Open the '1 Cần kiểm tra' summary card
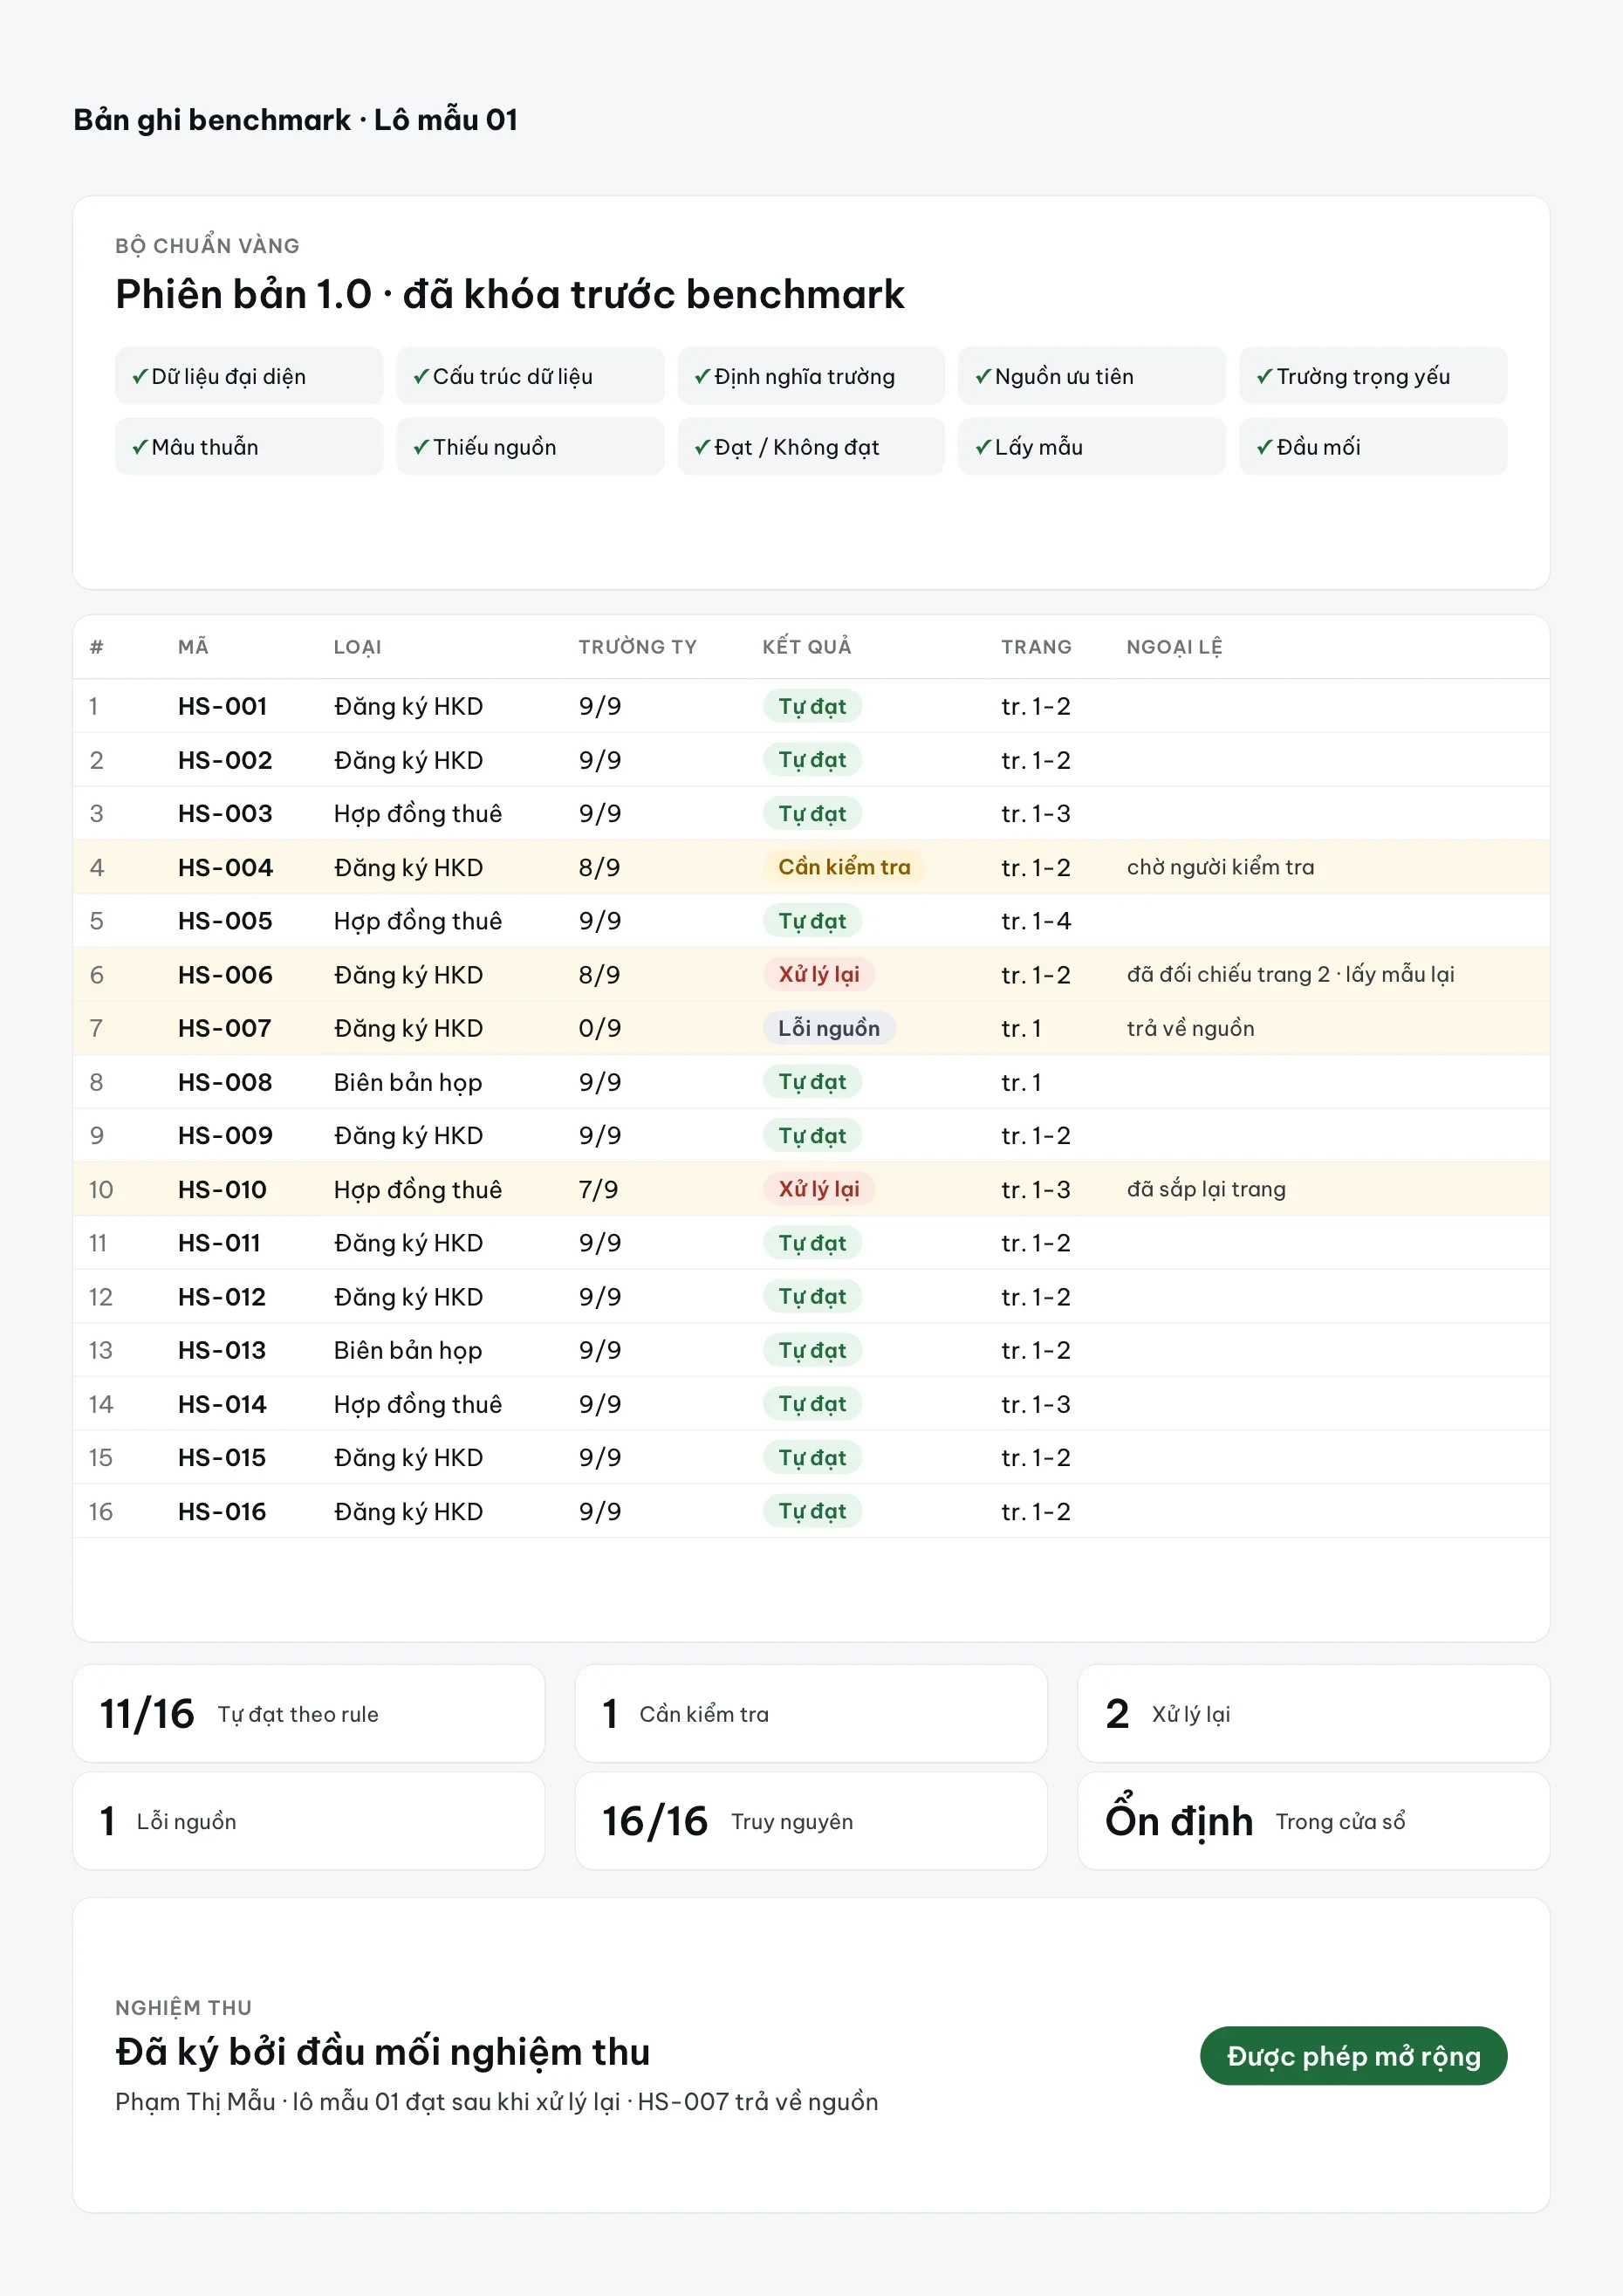 click(x=811, y=1714)
